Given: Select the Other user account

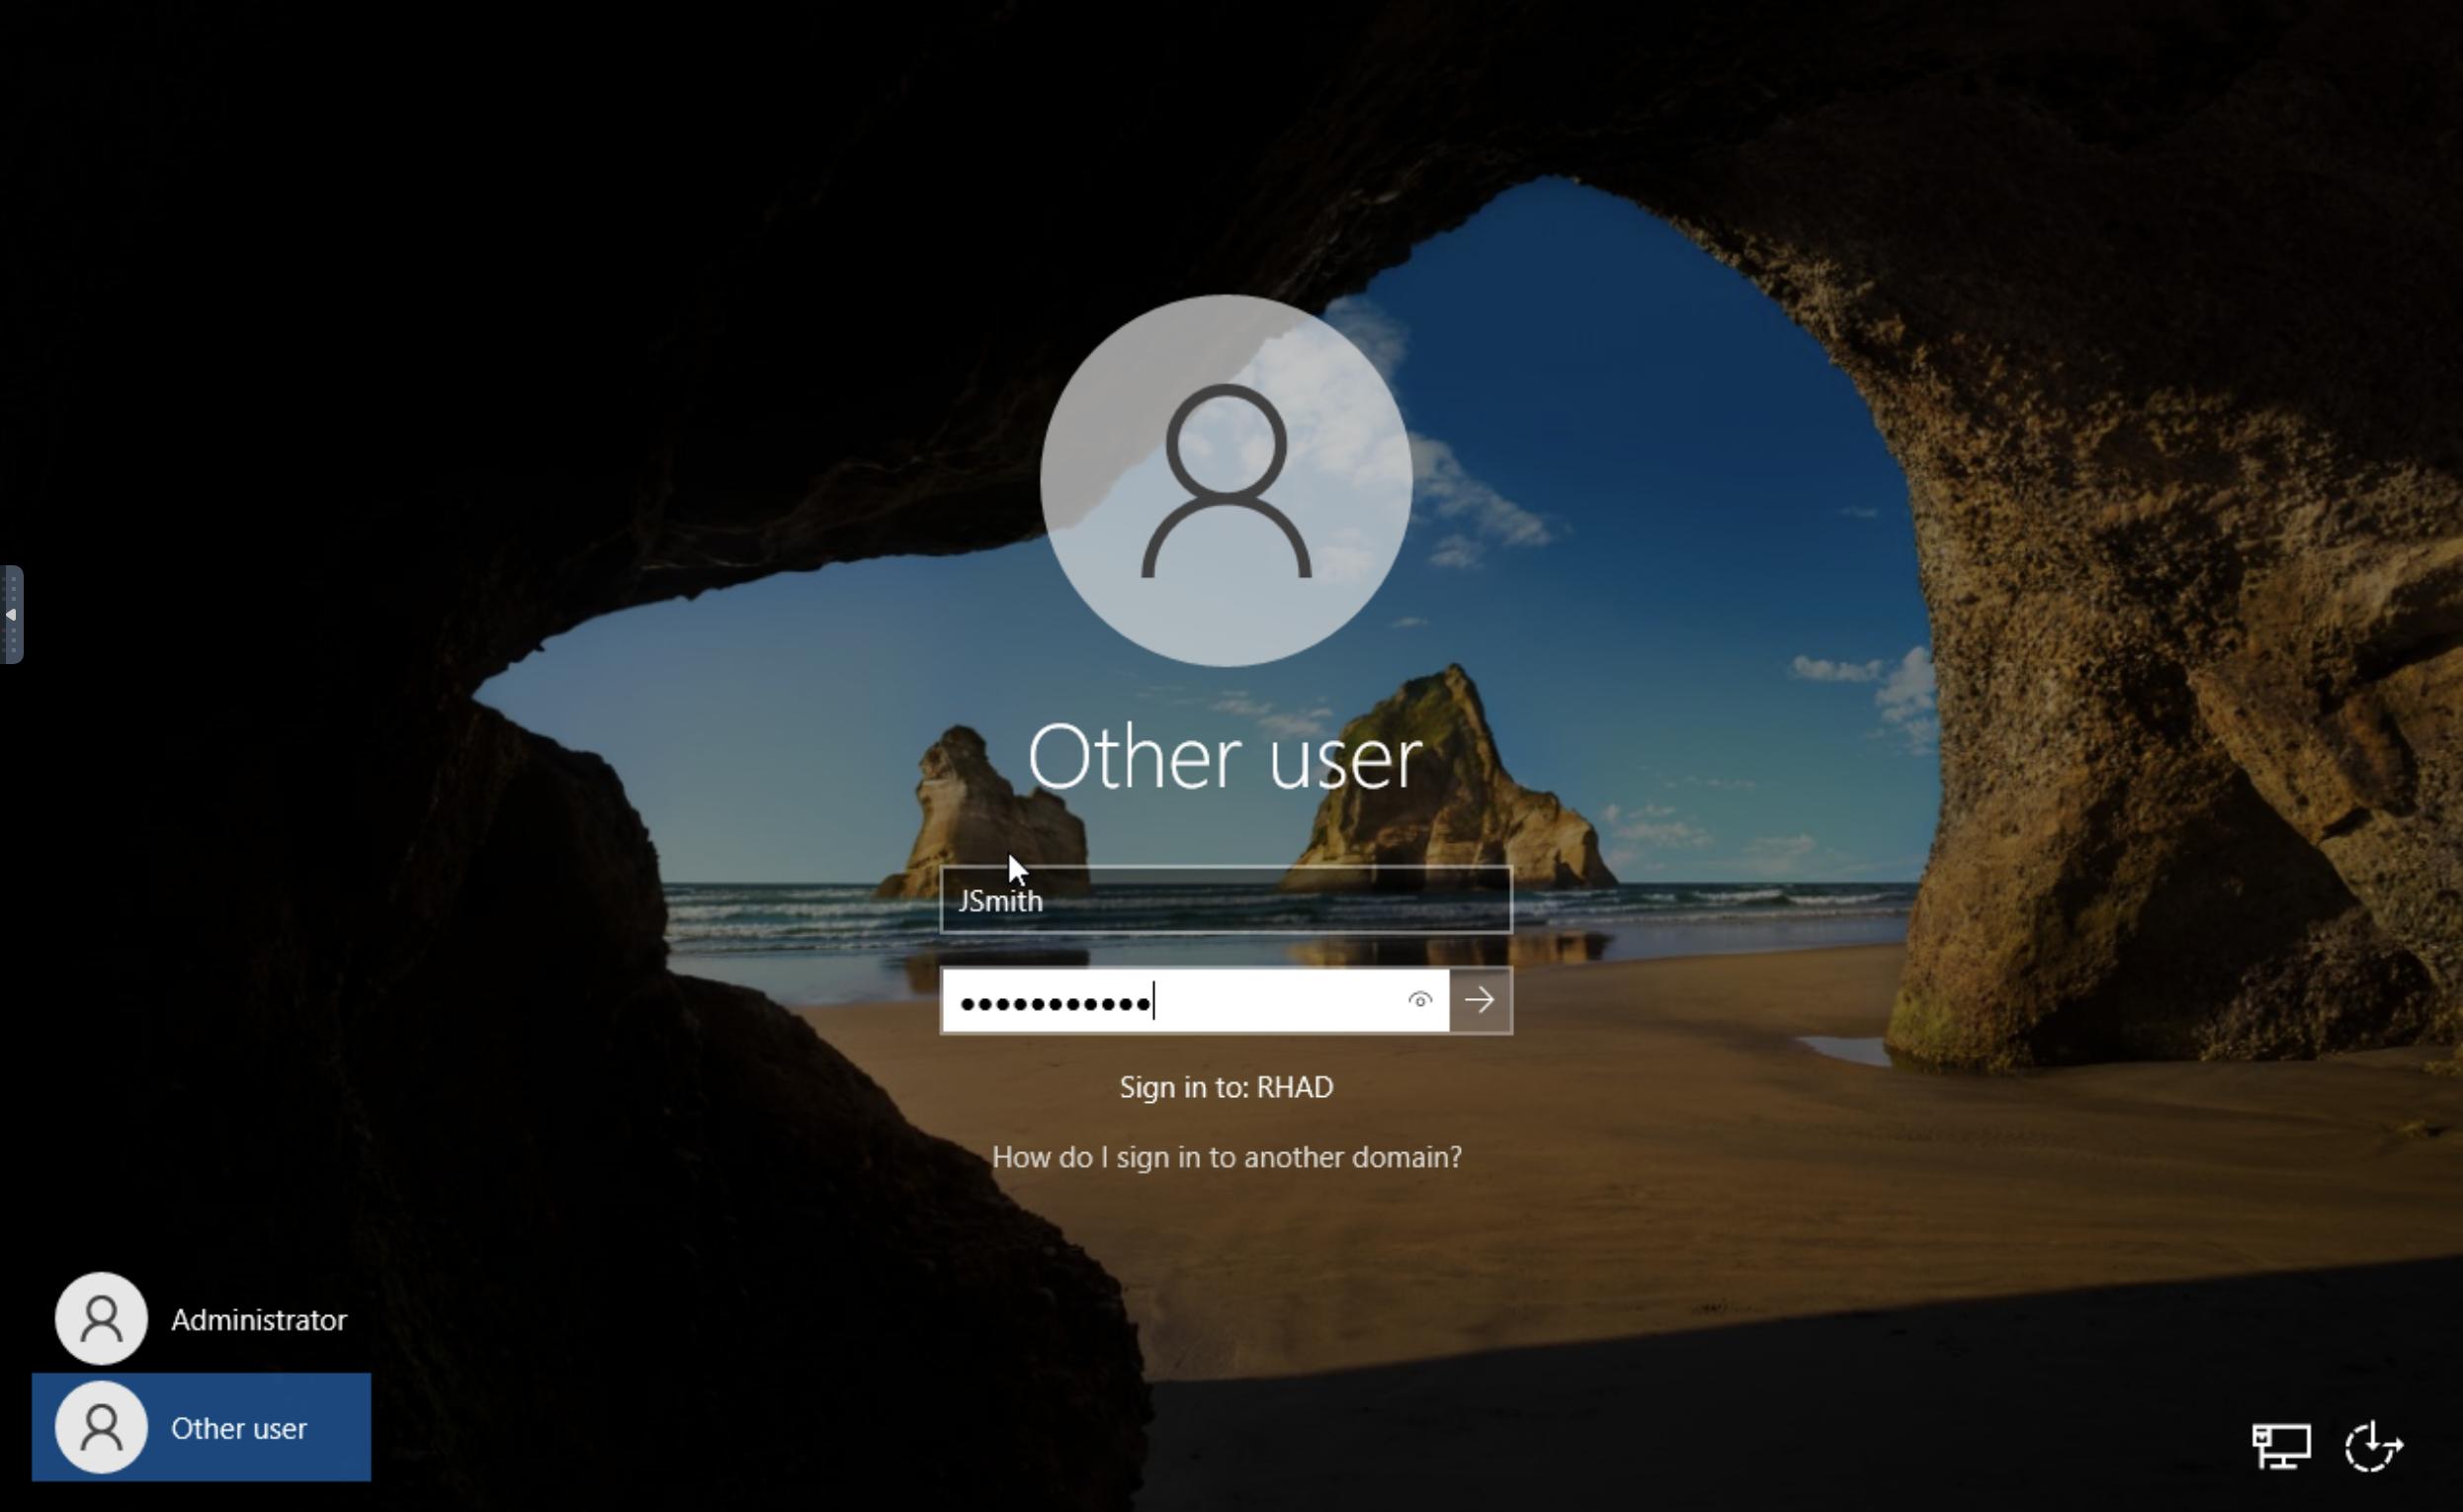Looking at the screenshot, I should coord(201,1427).
